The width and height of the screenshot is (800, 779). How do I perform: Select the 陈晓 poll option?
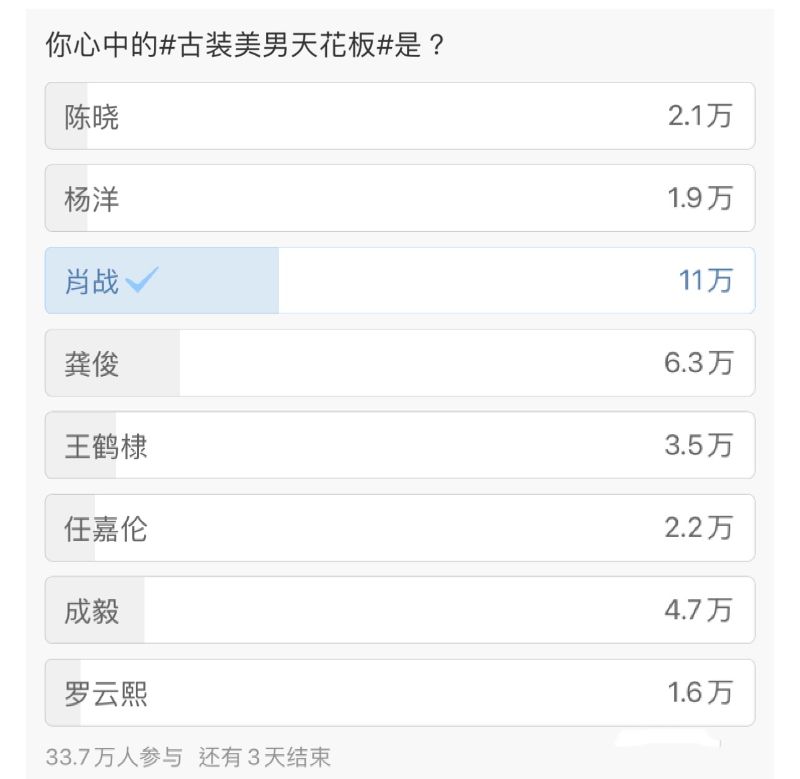[92, 117]
